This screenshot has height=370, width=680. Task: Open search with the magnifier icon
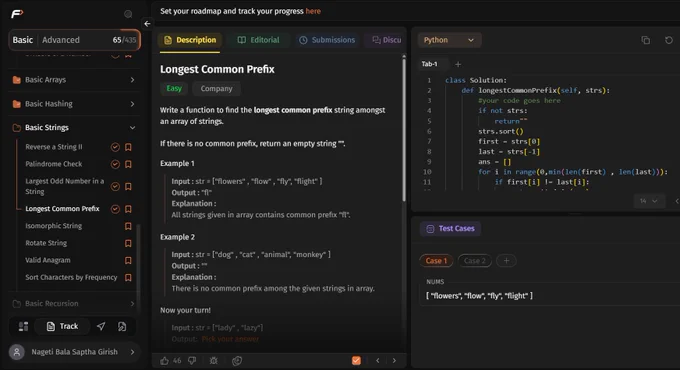click(128, 14)
